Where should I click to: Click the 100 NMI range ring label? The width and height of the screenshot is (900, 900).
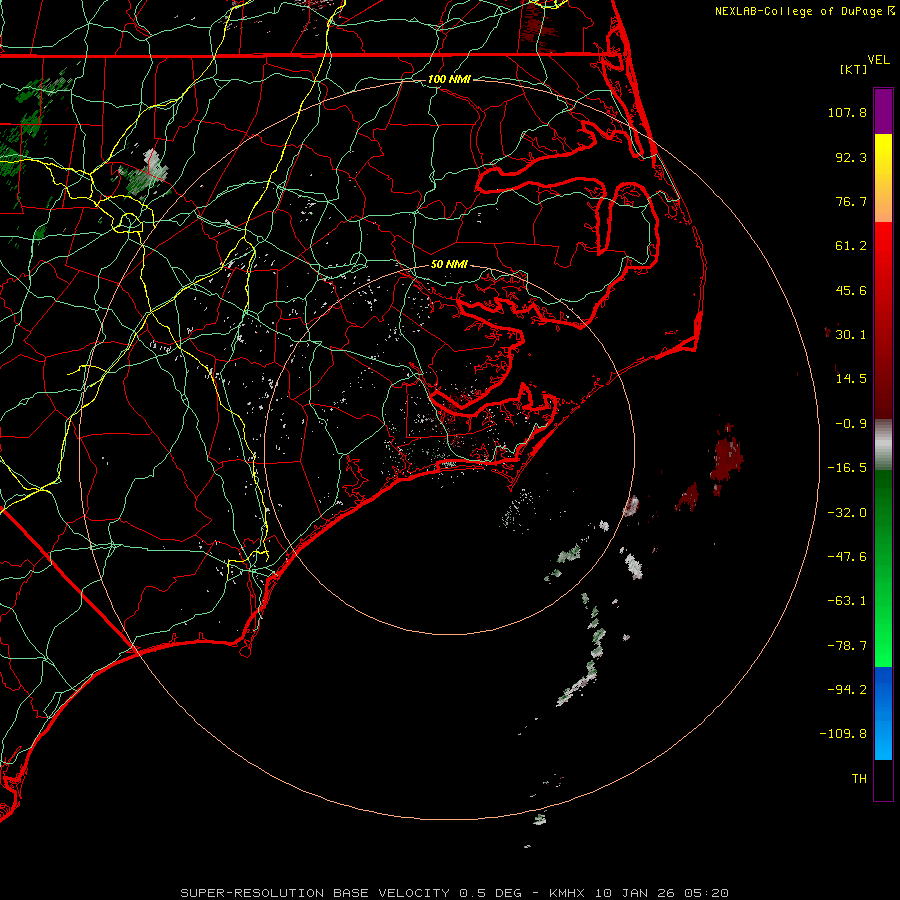point(449,79)
